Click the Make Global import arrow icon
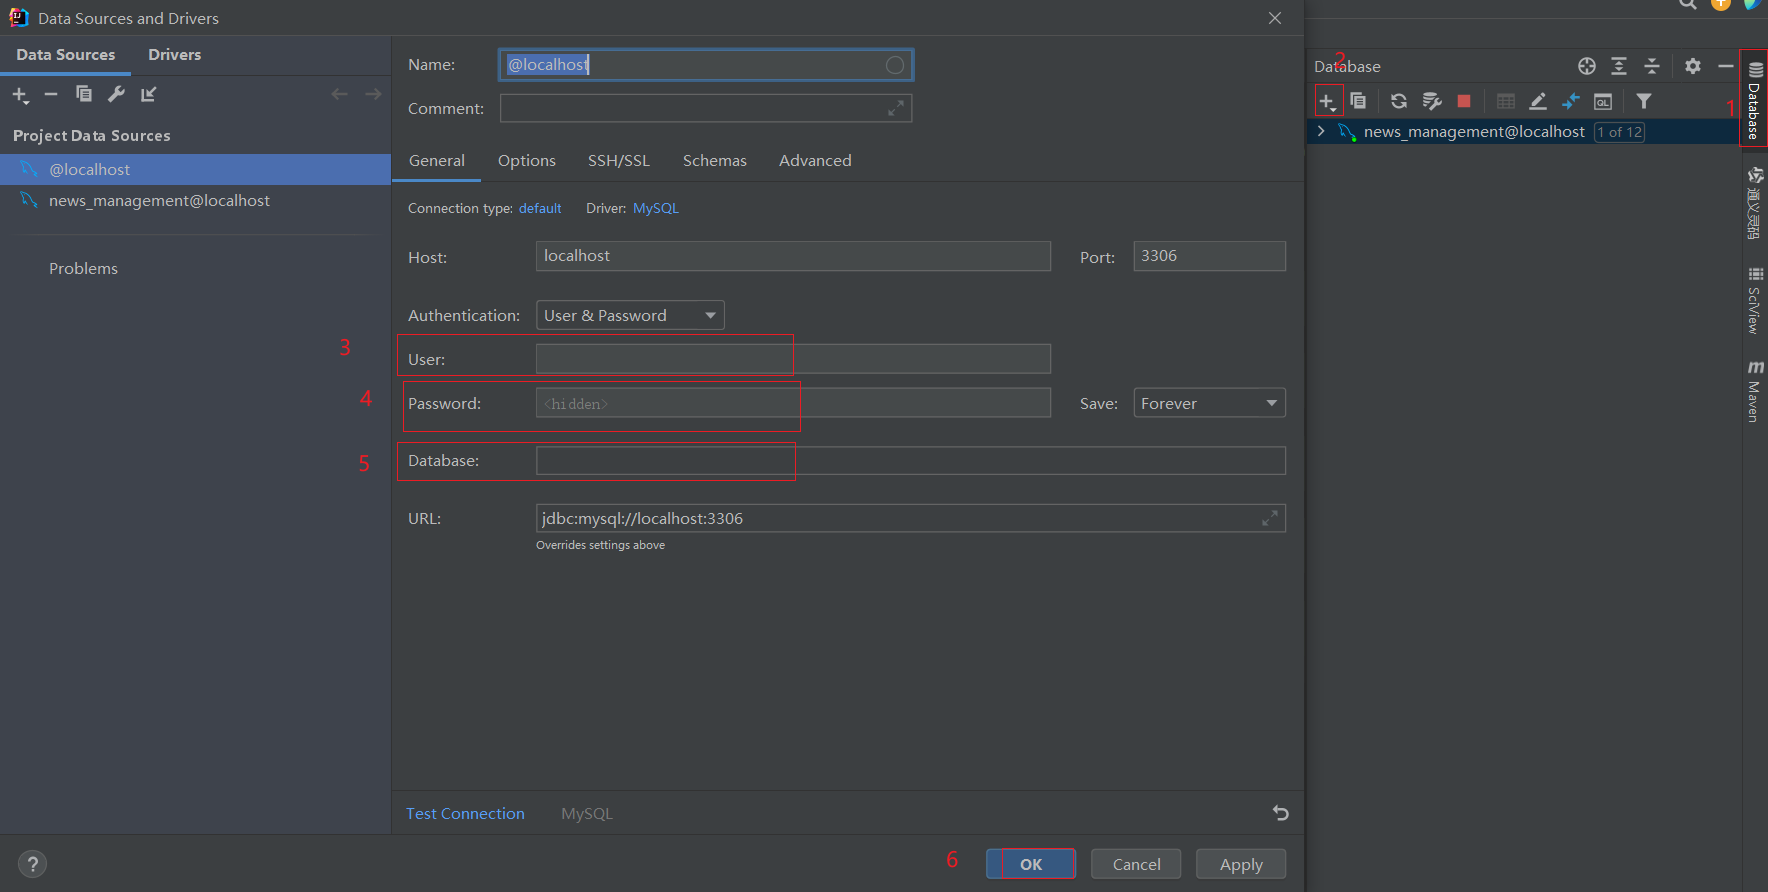Image resolution: width=1768 pixels, height=892 pixels. pos(149,94)
